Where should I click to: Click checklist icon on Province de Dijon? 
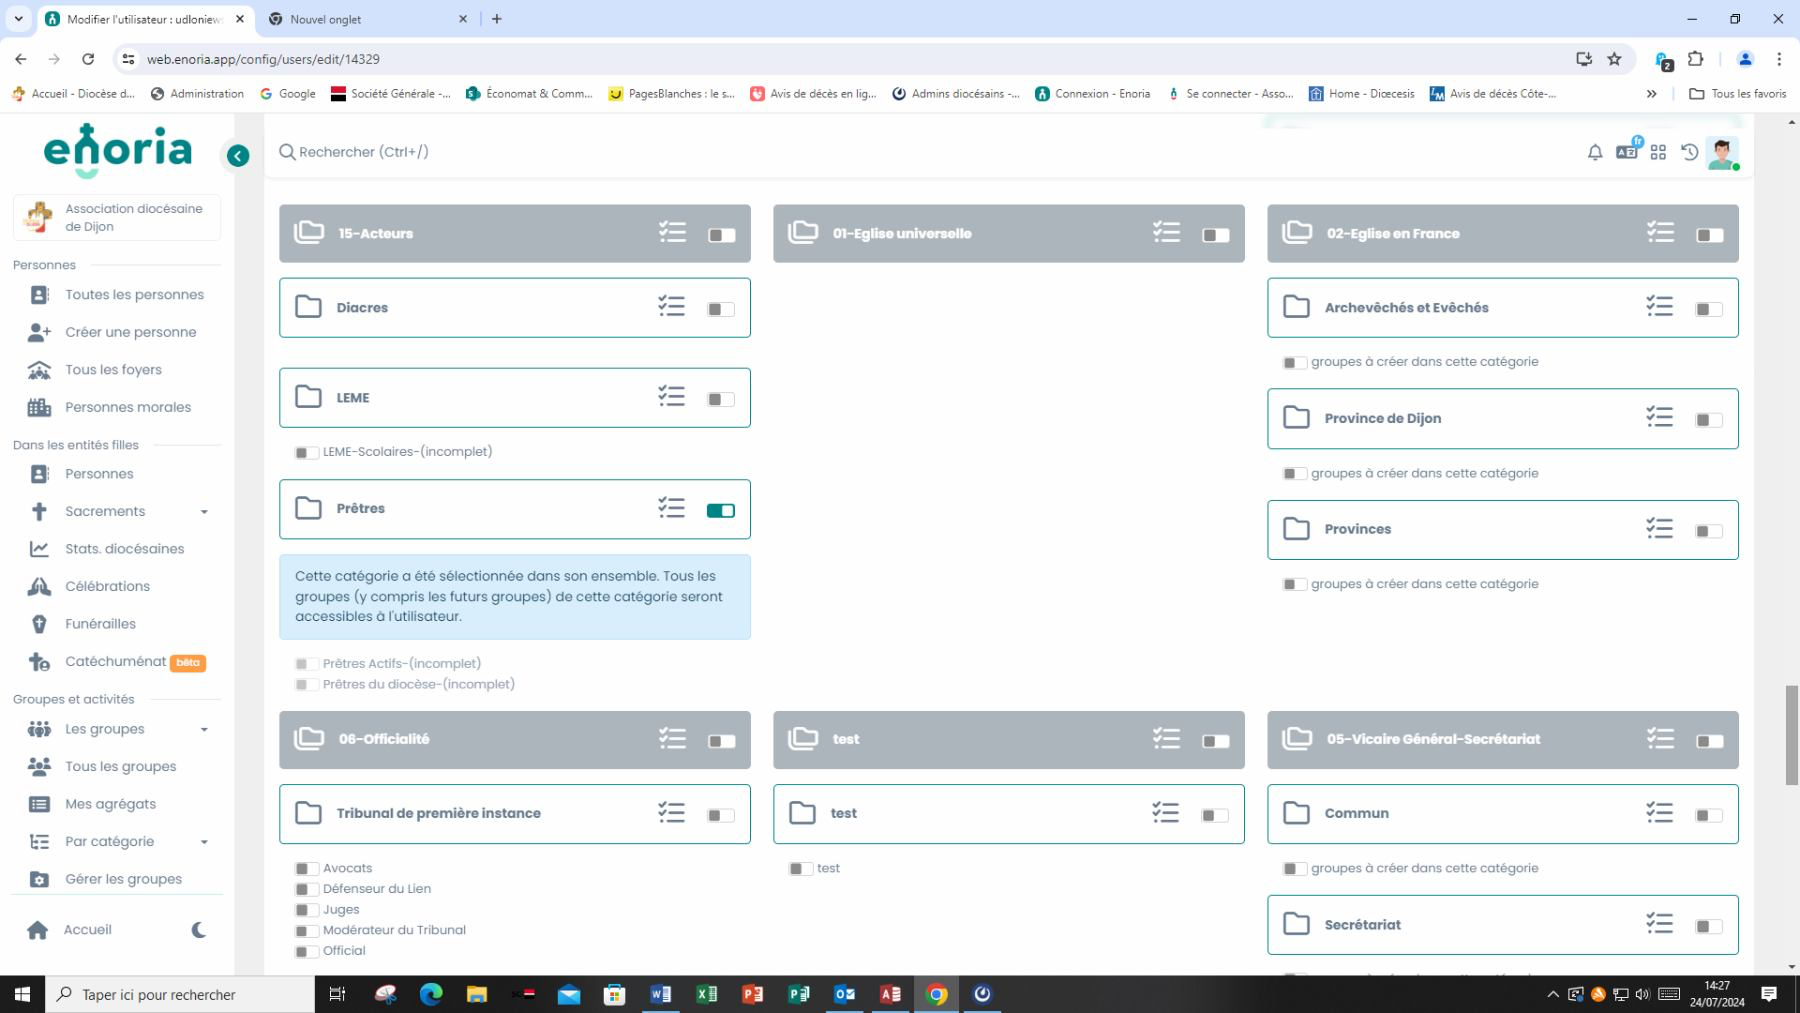click(x=1659, y=418)
